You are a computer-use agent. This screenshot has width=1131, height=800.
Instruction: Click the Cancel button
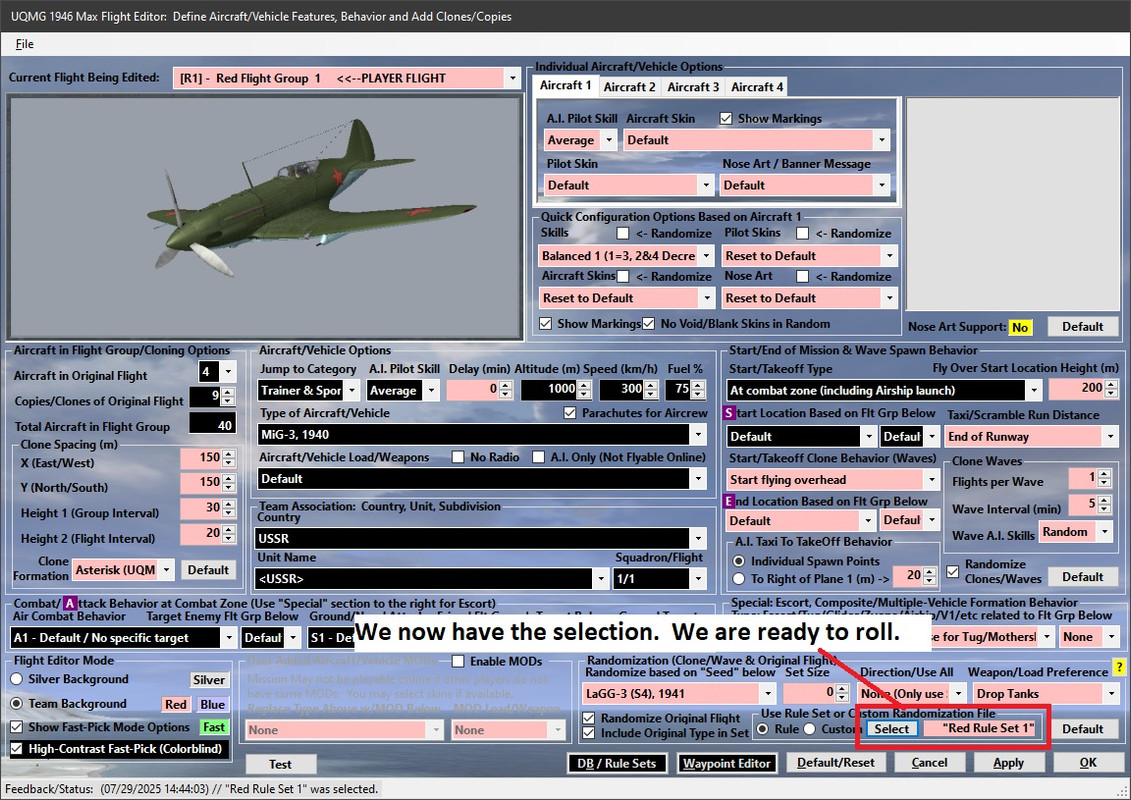(928, 762)
